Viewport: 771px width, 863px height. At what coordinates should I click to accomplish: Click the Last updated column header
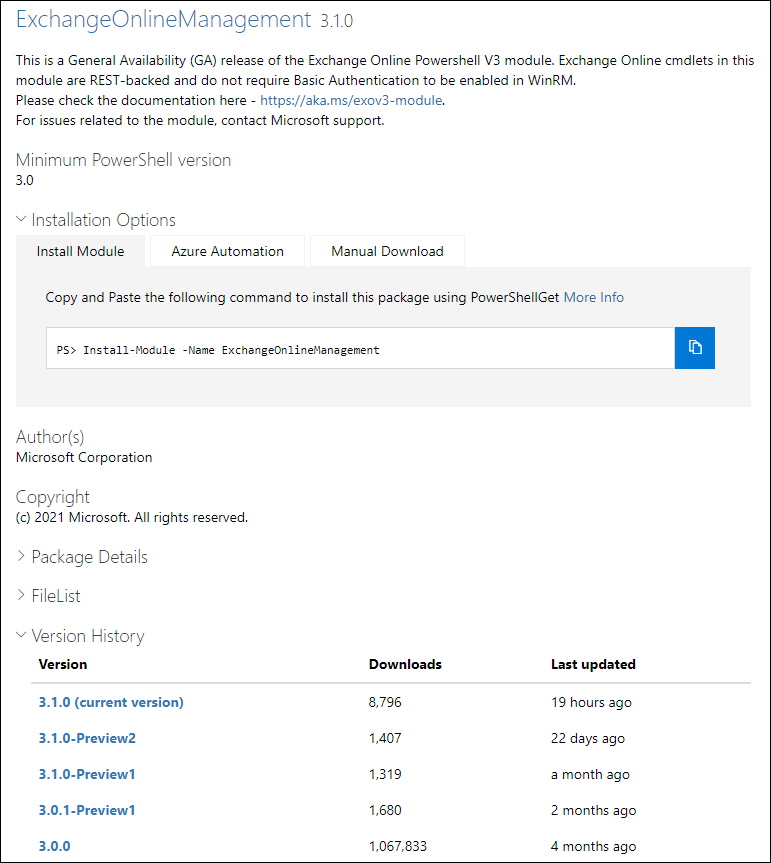593,664
